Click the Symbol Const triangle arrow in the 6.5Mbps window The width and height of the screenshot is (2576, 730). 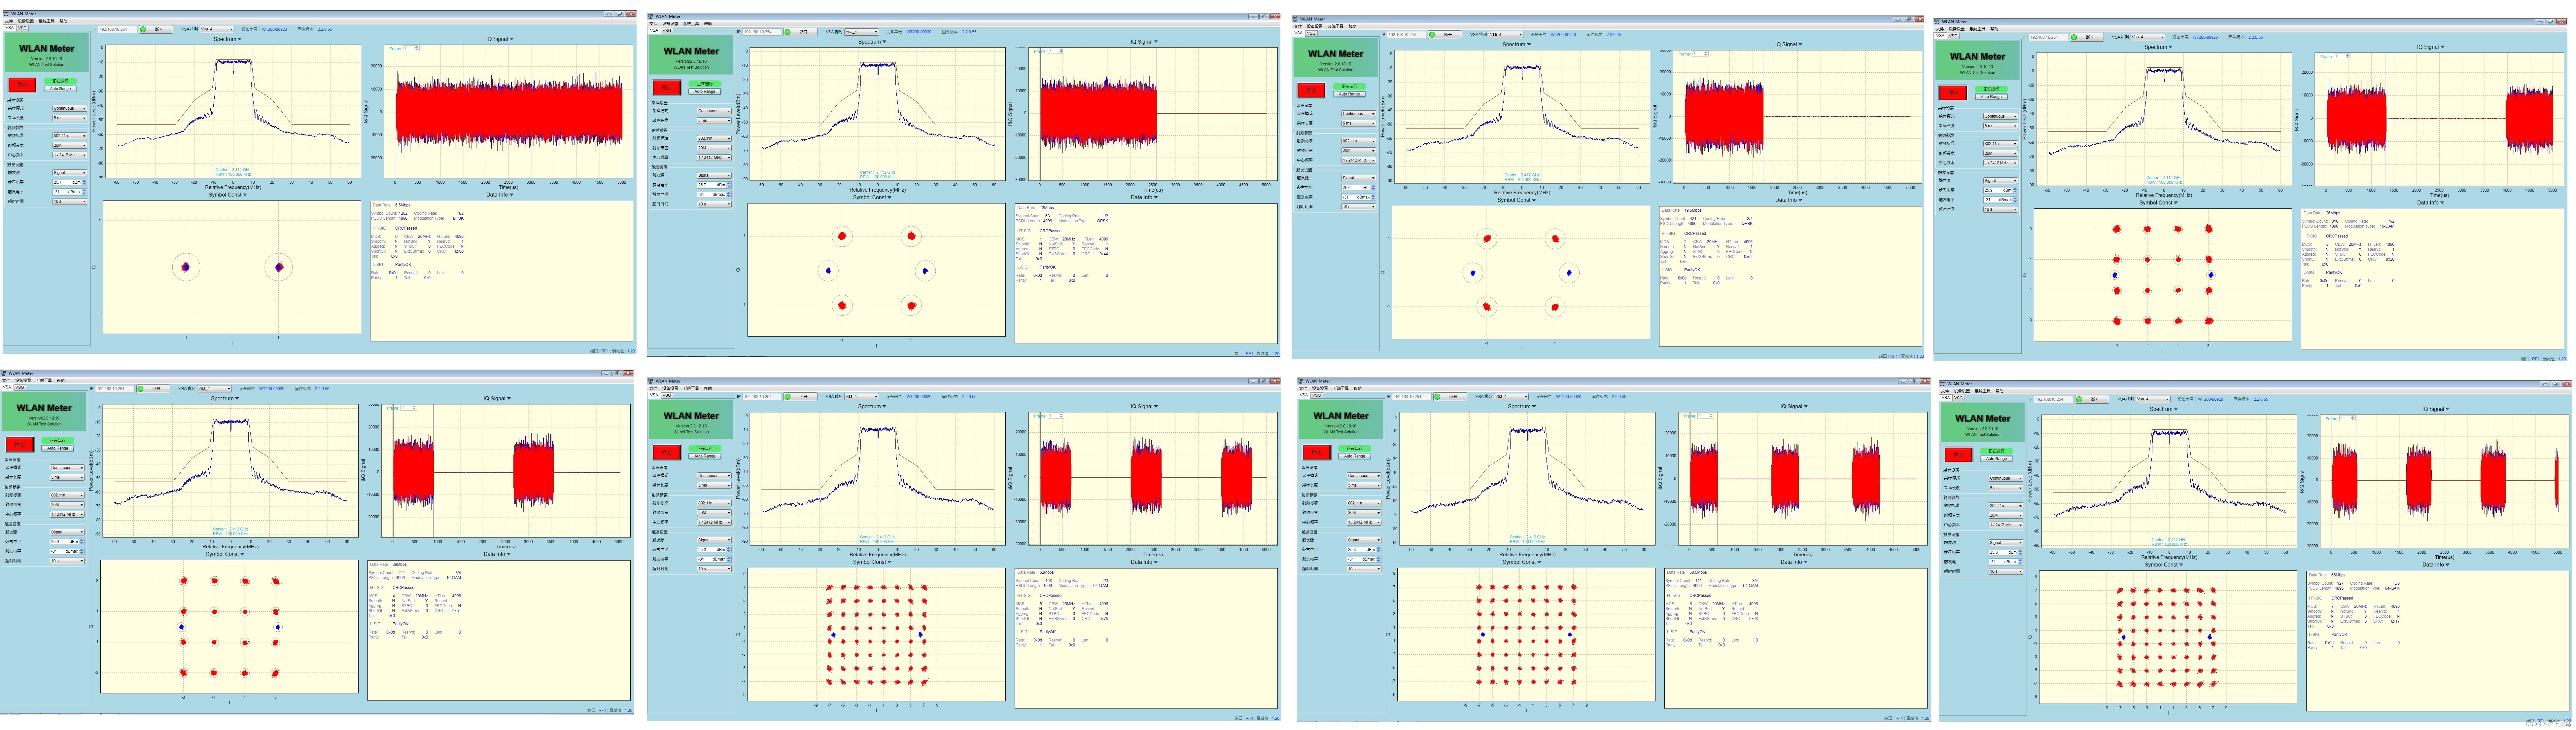pyautogui.click(x=245, y=195)
